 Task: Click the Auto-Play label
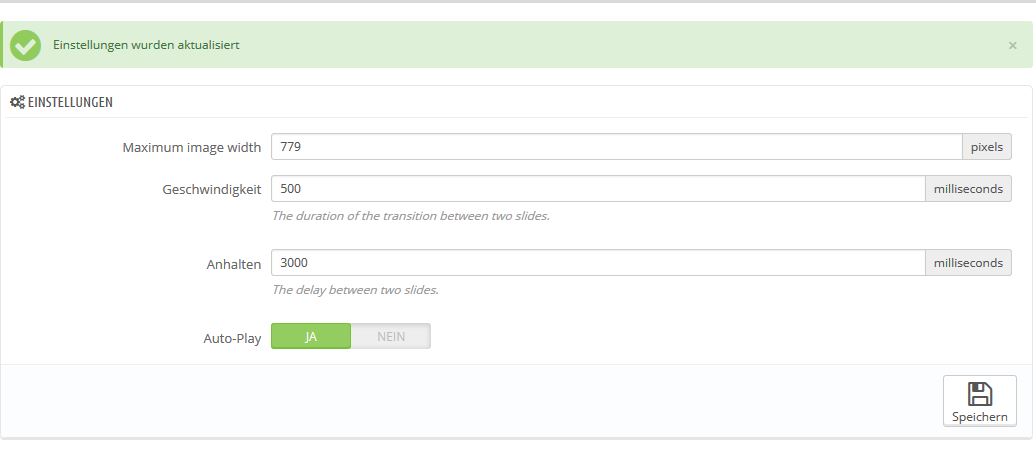[x=232, y=338]
